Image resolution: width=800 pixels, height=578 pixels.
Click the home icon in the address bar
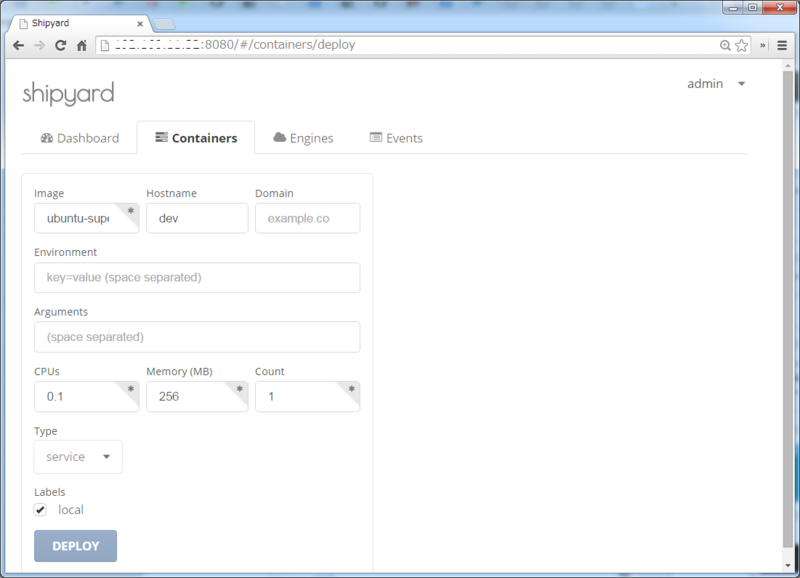click(x=81, y=44)
